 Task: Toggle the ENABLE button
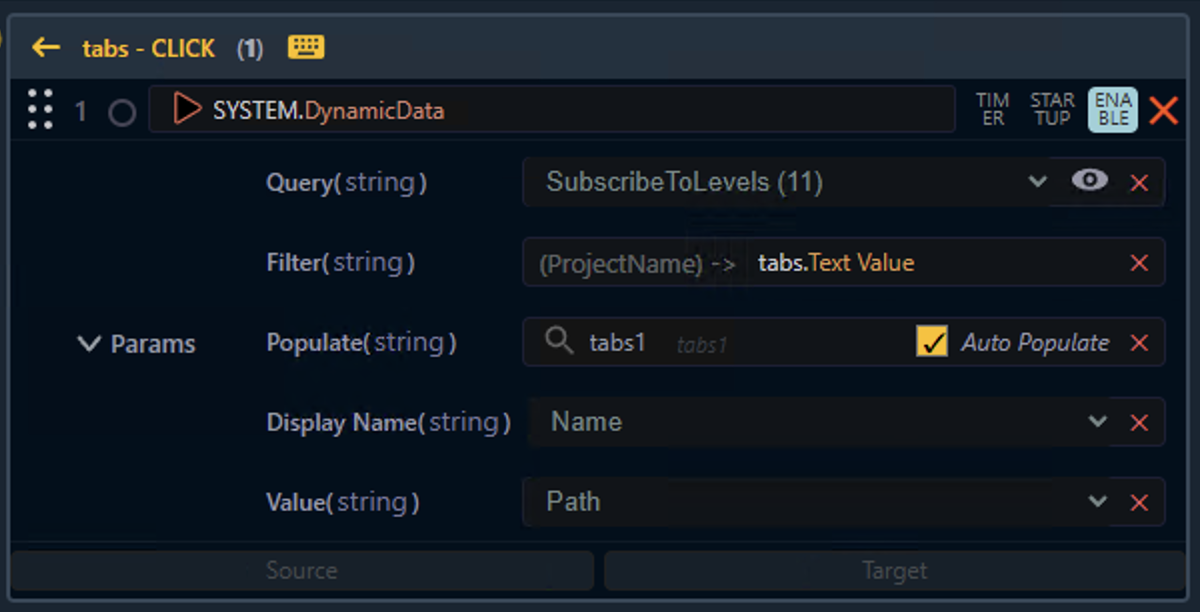pyautogui.click(x=1112, y=109)
